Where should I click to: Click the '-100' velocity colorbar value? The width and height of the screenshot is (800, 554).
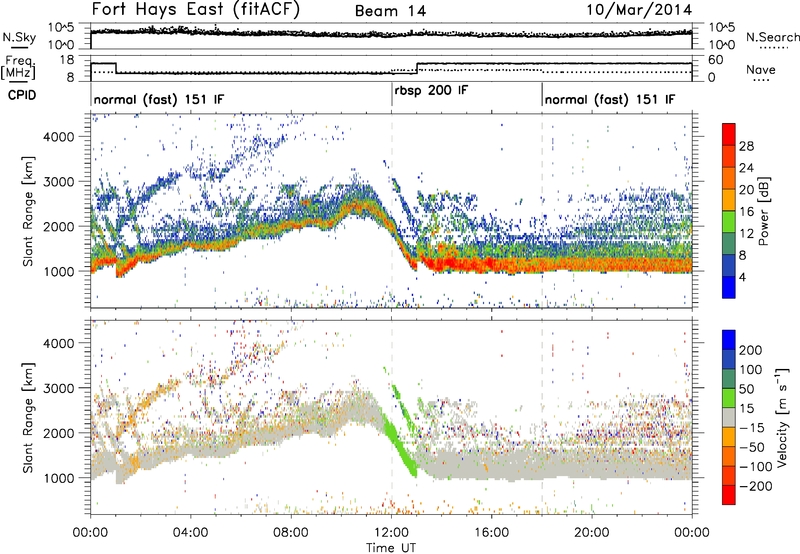tap(756, 467)
